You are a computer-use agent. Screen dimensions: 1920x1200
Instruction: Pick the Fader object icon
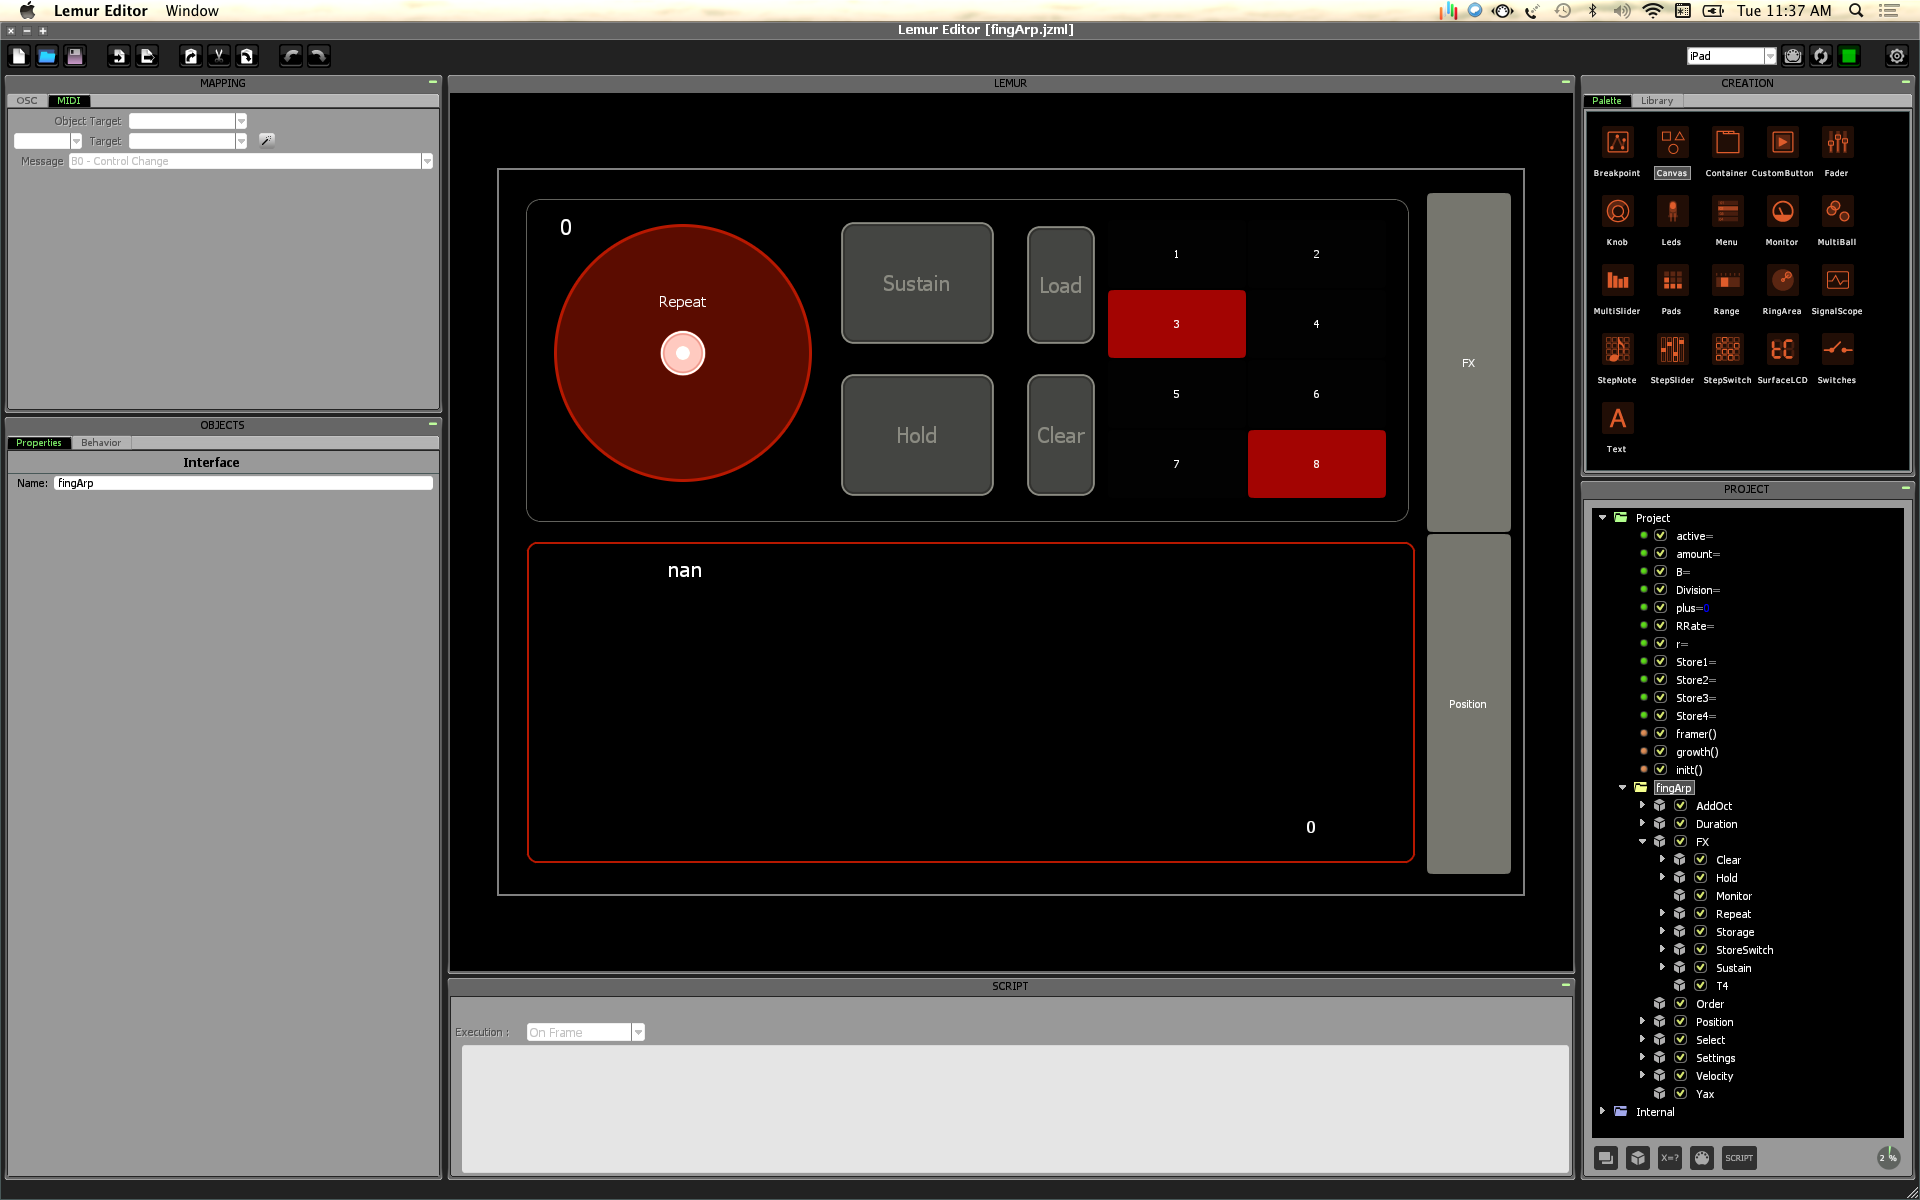1836,143
